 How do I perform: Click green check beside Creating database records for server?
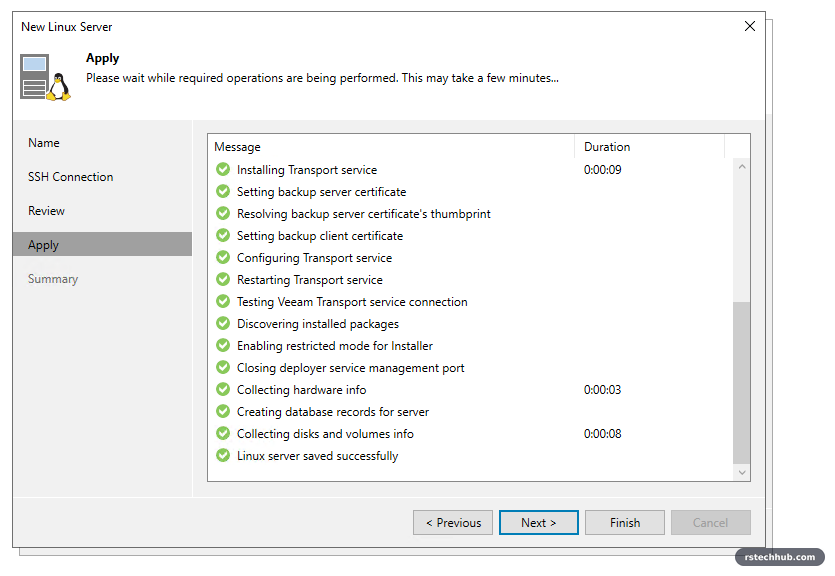point(223,411)
